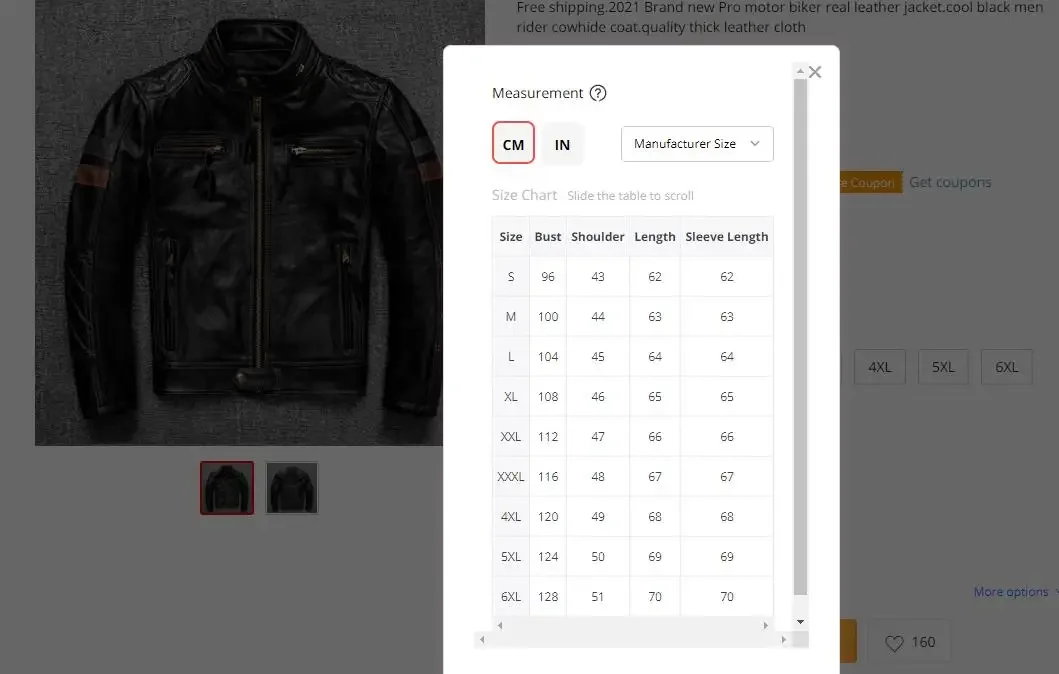Click shoulder value 49 in 4XL row
This screenshot has width=1059, height=674.
[x=598, y=517]
